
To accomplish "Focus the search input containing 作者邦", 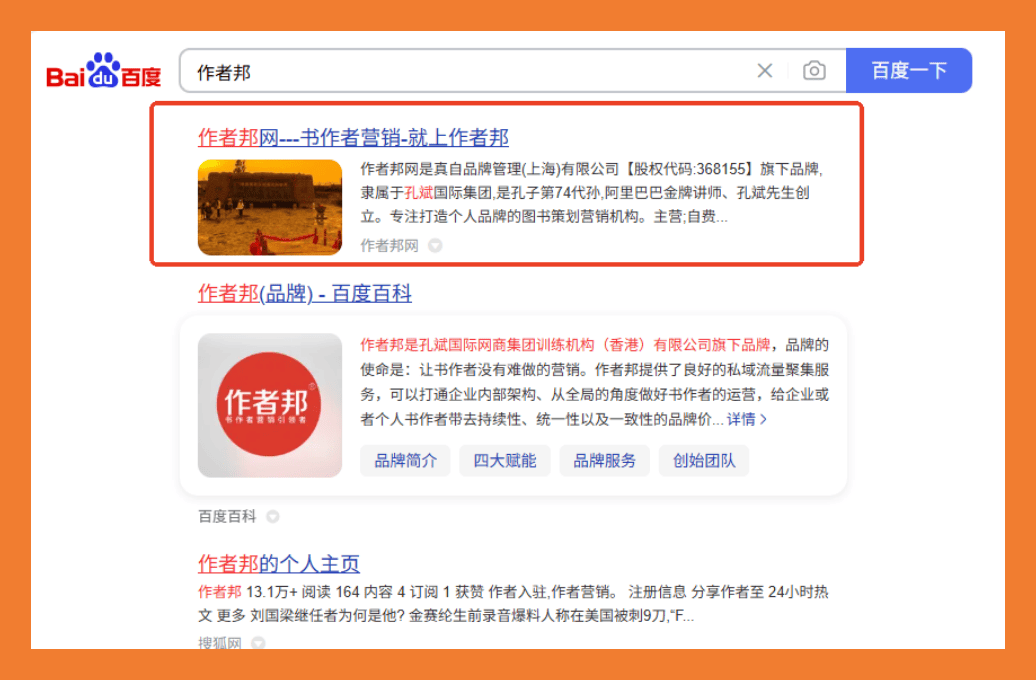I will tap(469, 71).
